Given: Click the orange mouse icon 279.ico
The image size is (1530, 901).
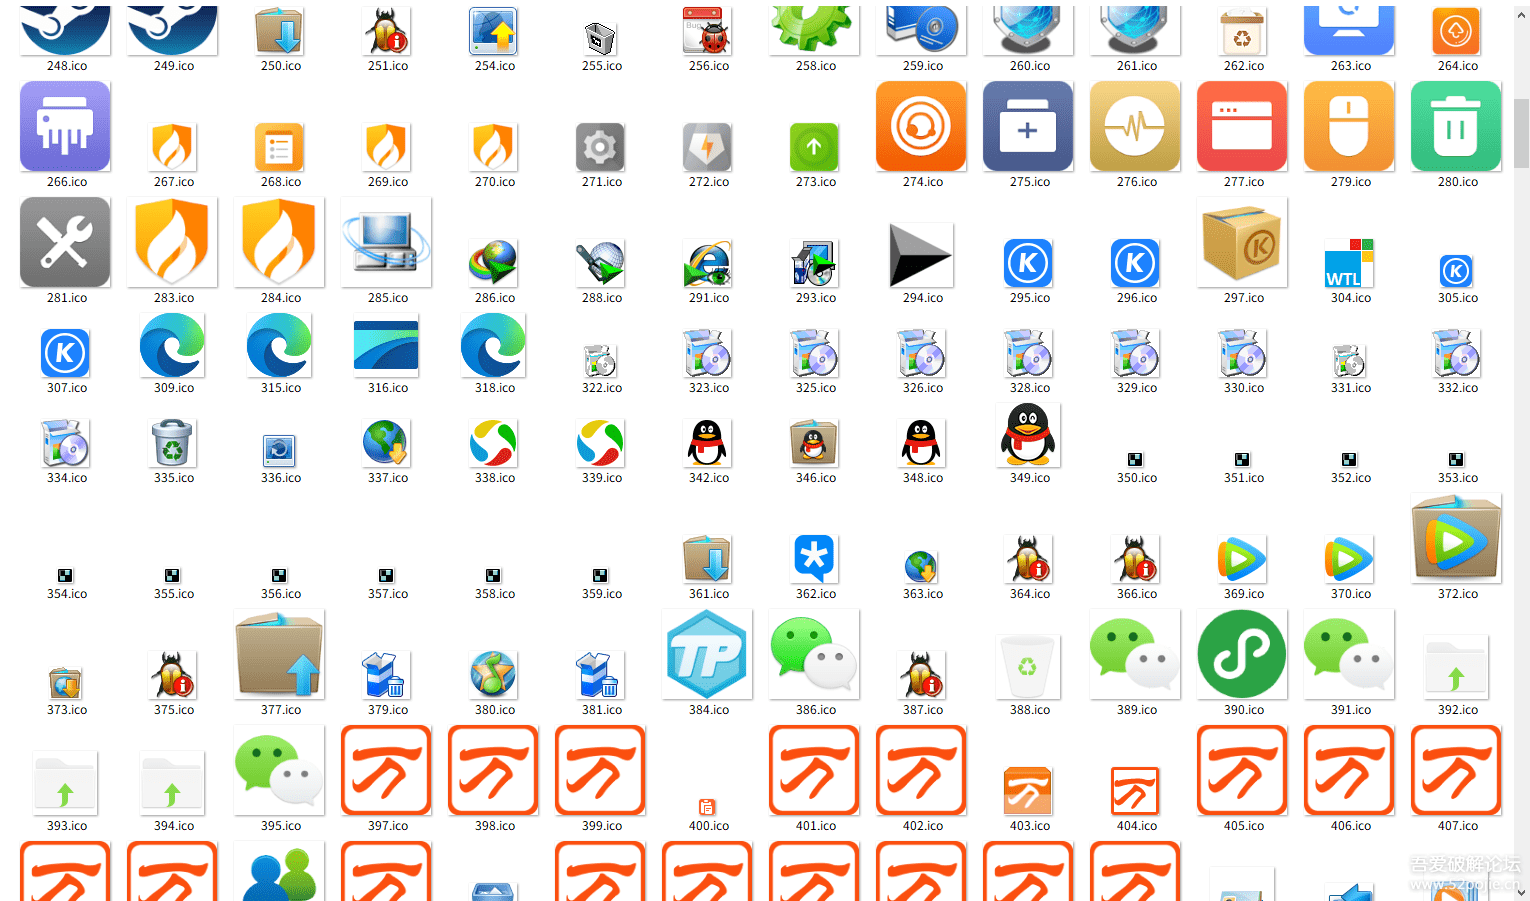Looking at the screenshot, I should coord(1349,127).
